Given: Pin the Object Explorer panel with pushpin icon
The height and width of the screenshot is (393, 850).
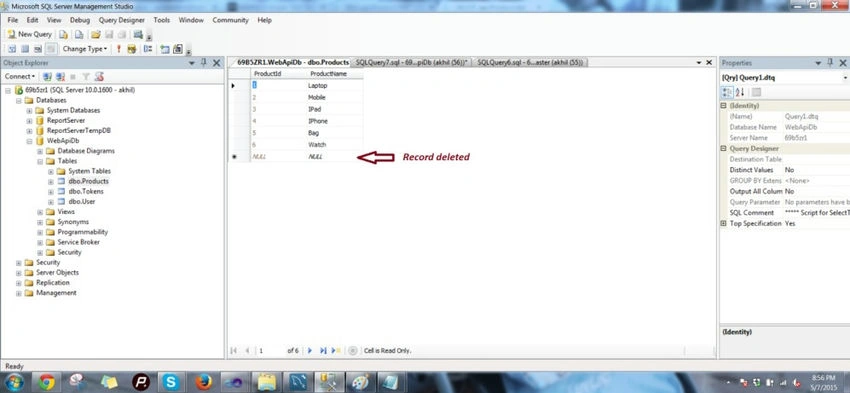Looking at the screenshot, I should click(x=204, y=63).
